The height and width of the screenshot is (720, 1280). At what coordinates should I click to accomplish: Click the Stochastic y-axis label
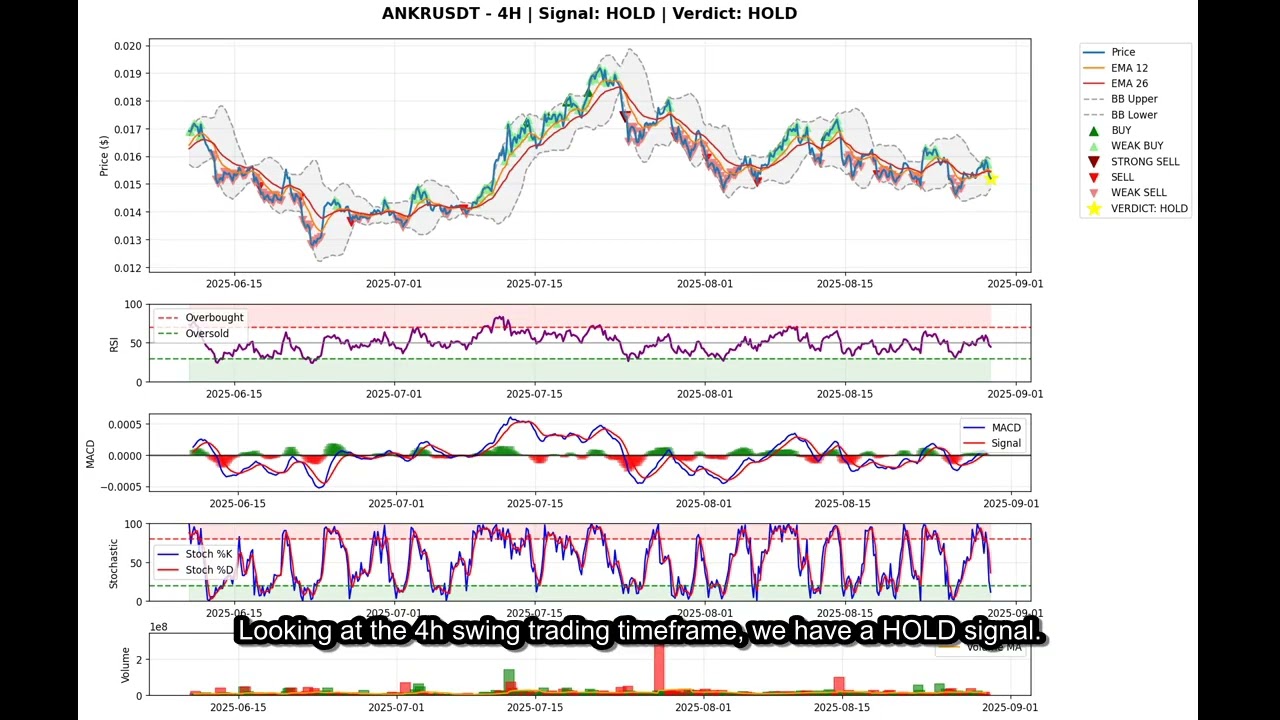(x=114, y=563)
